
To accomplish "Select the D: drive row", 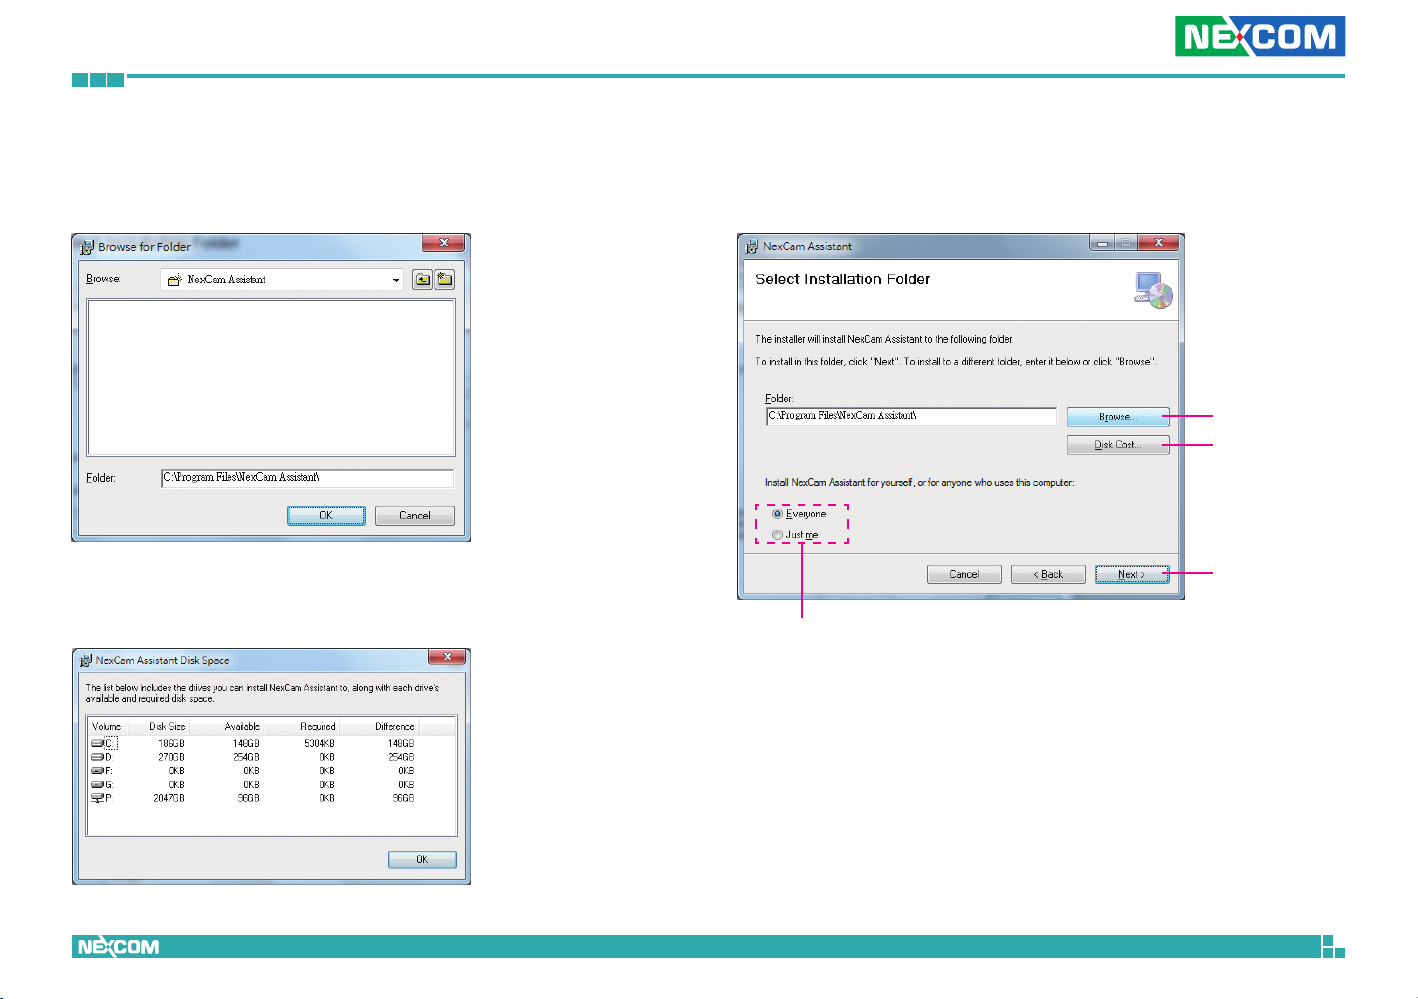I will 252,758.
